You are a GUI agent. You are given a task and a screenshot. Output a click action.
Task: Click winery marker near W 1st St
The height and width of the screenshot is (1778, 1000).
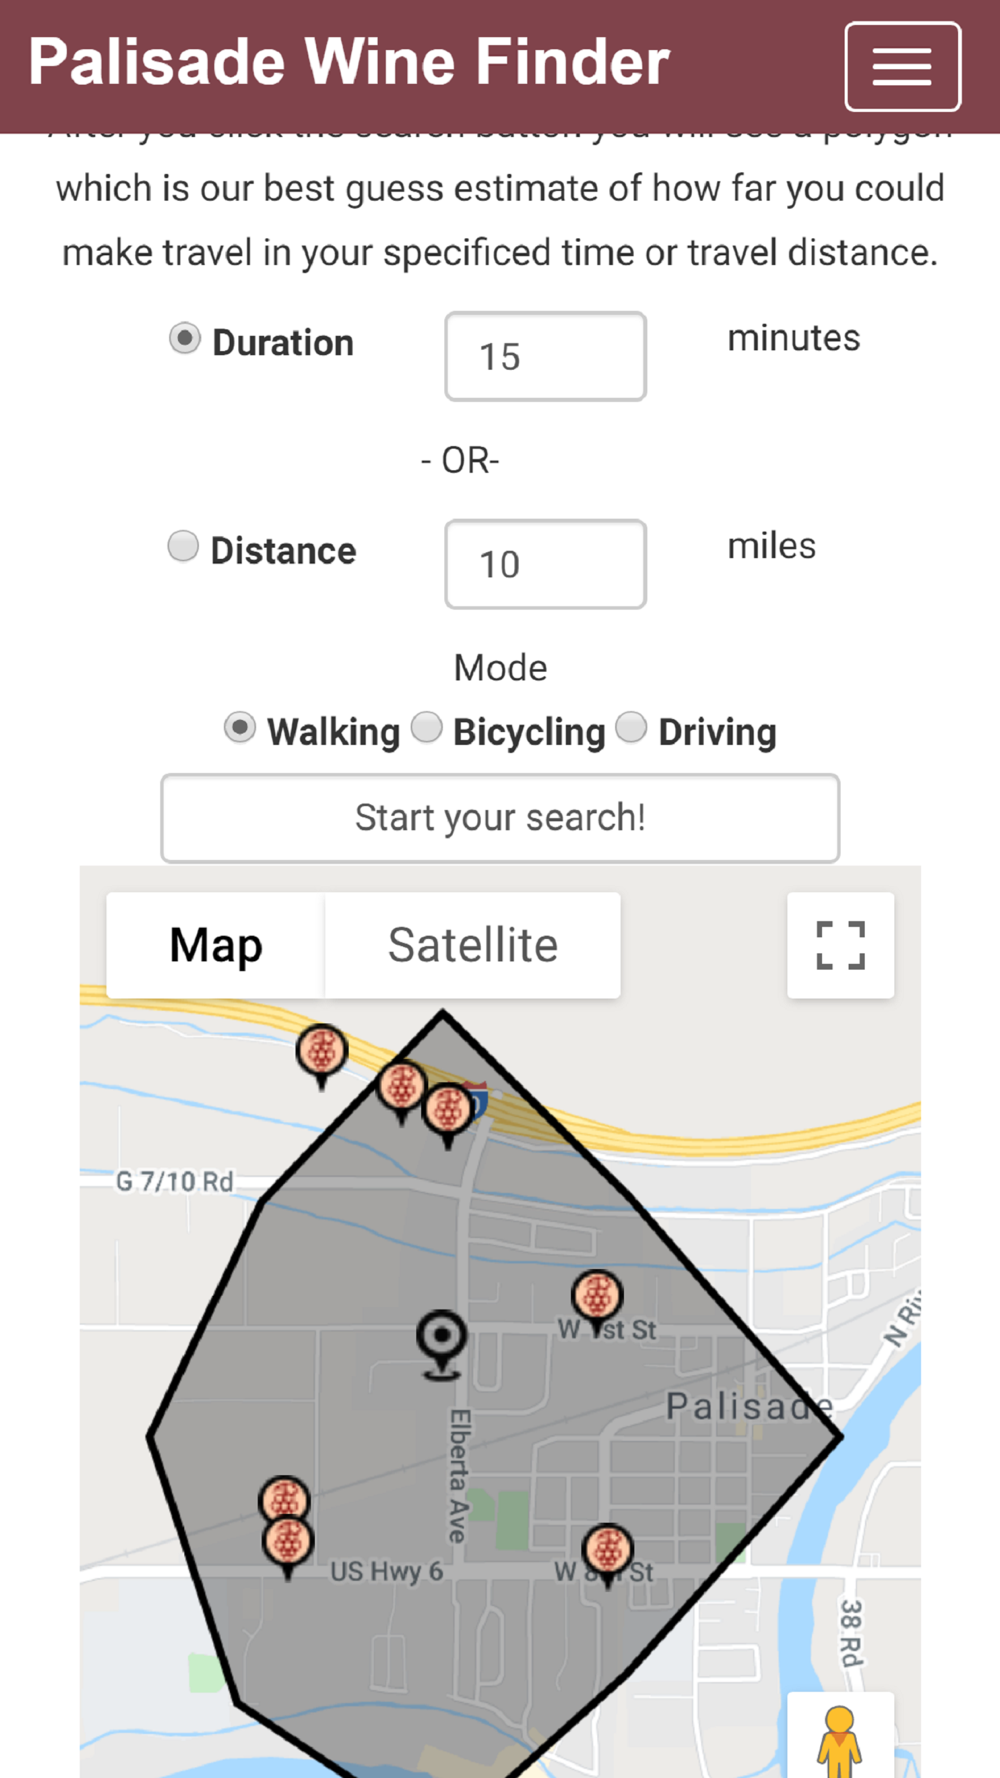(597, 1301)
